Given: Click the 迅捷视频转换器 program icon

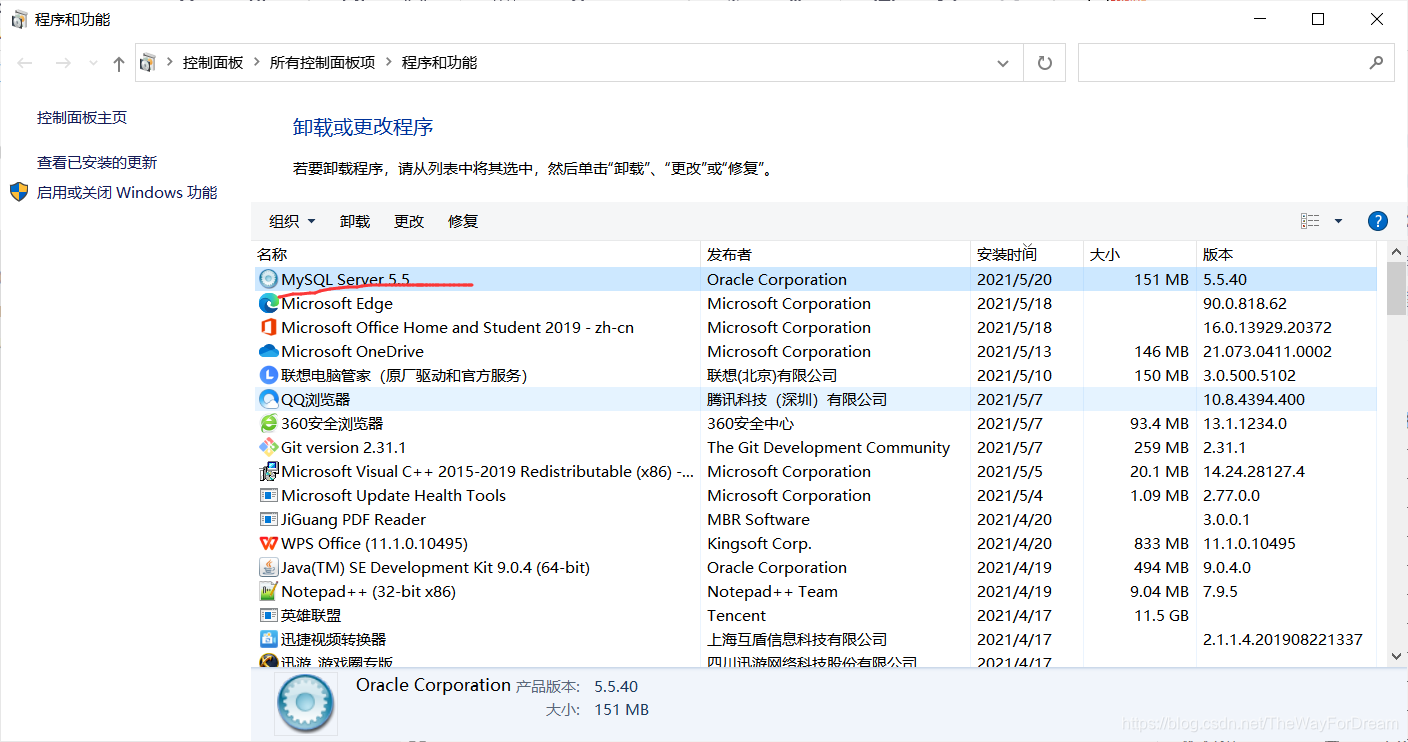Looking at the screenshot, I should [x=268, y=639].
